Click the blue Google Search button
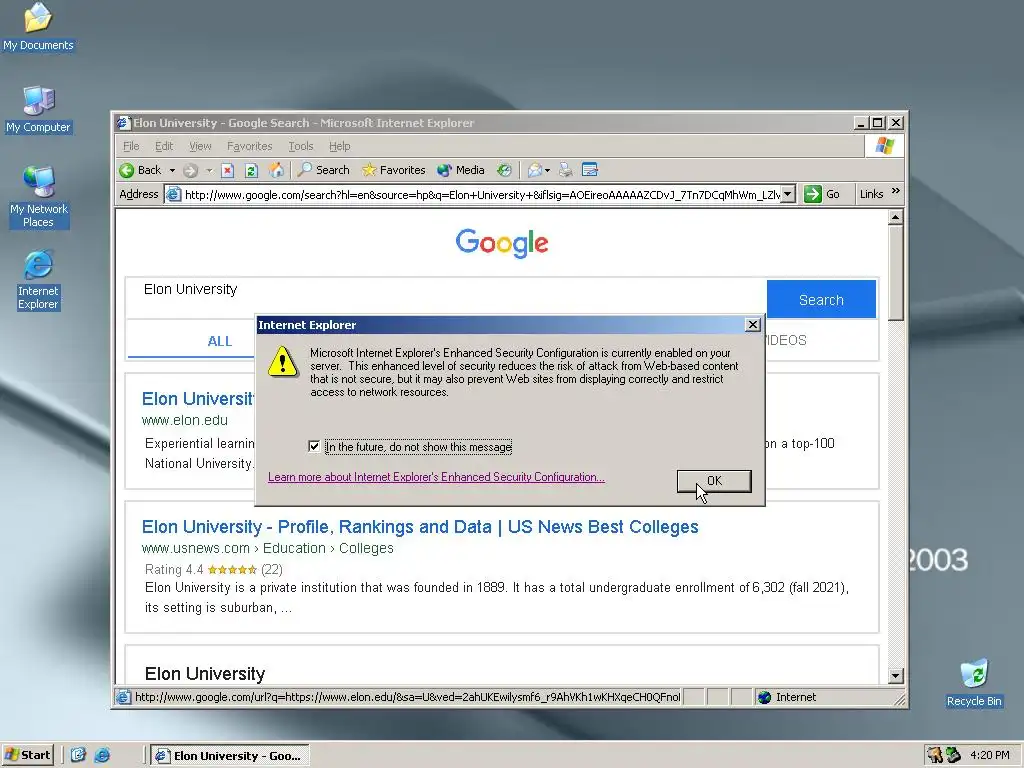Viewport: 1024px width, 768px height. click(821, 300)
